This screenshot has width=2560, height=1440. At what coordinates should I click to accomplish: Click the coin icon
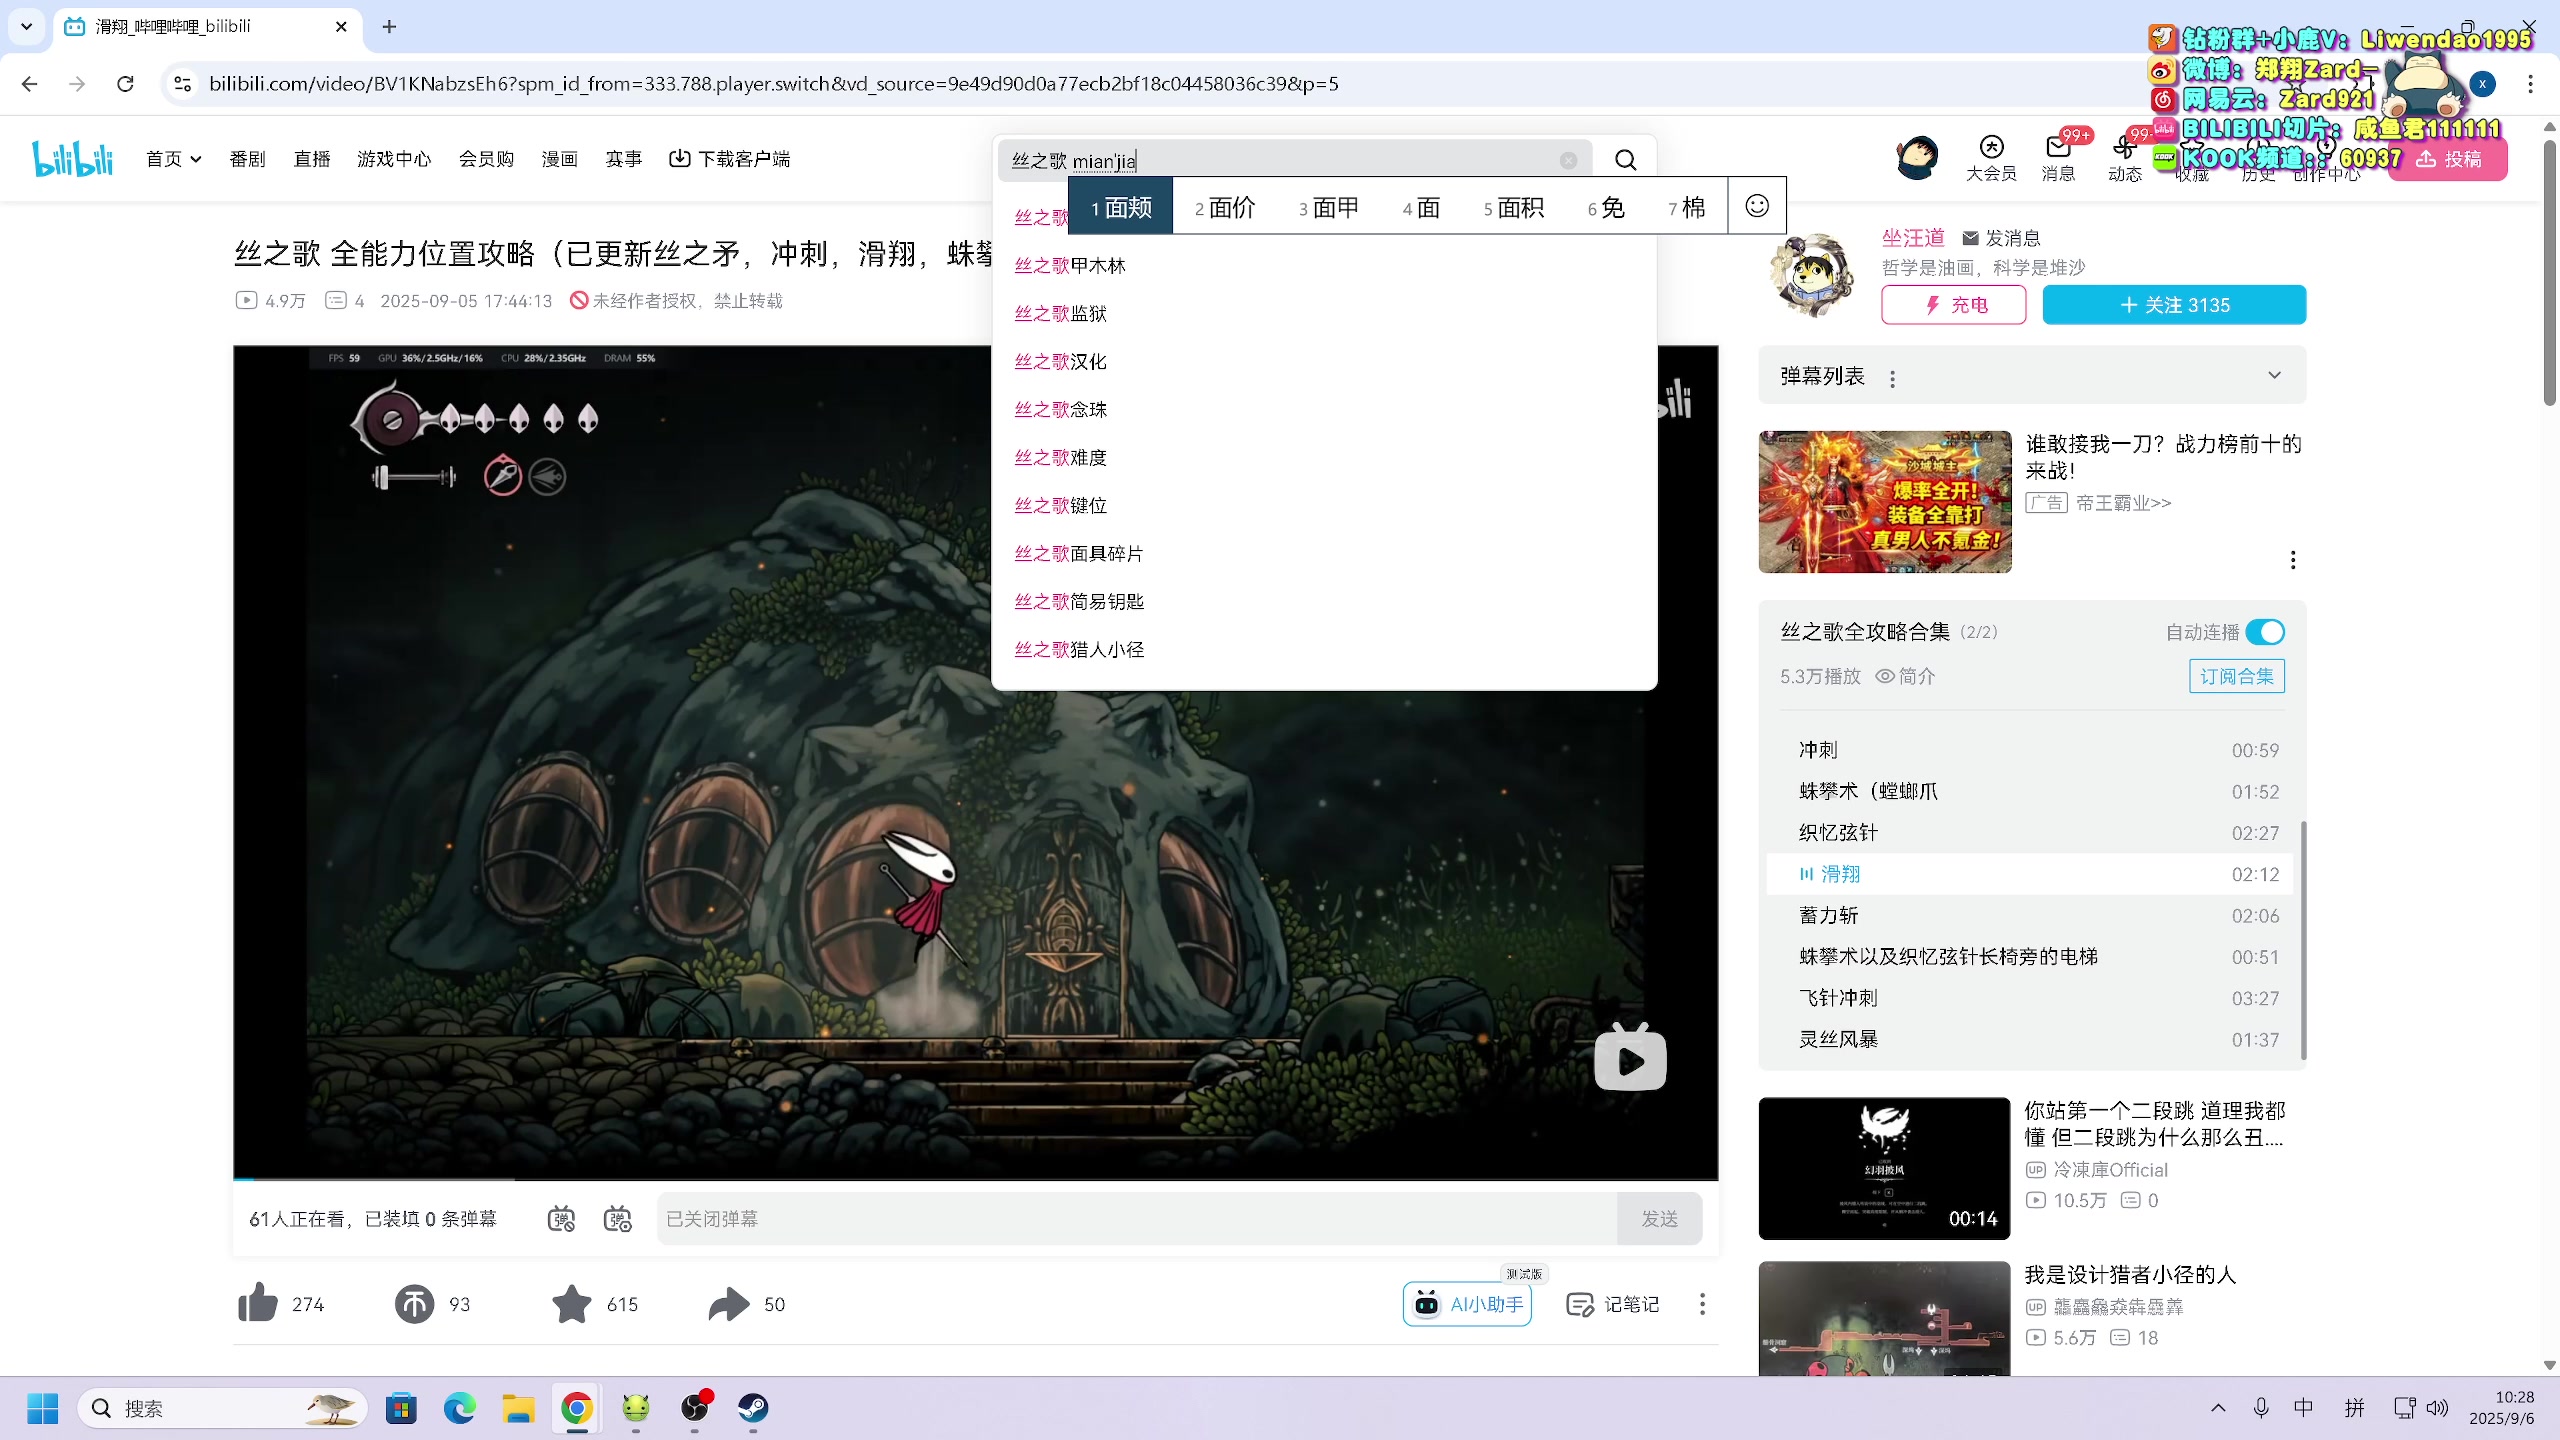pos(414,1304)
